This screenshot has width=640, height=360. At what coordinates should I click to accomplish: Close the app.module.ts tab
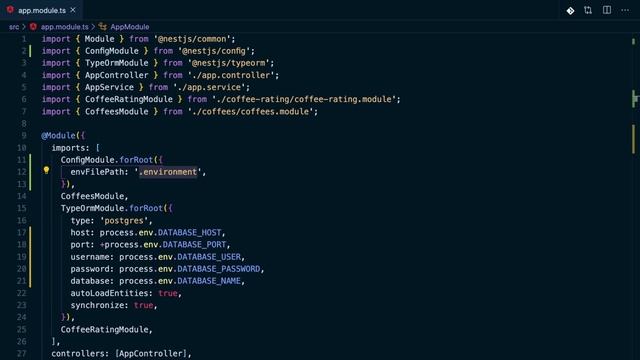tap(73, 10)
